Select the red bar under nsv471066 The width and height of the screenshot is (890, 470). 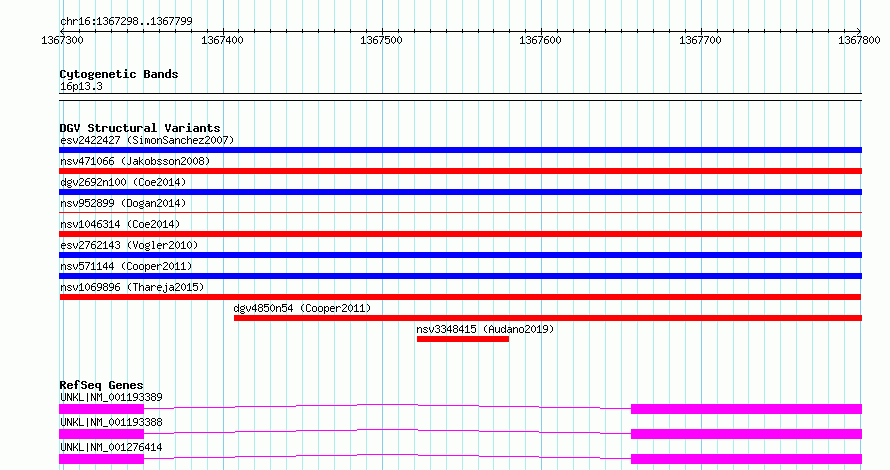(460, 171)
